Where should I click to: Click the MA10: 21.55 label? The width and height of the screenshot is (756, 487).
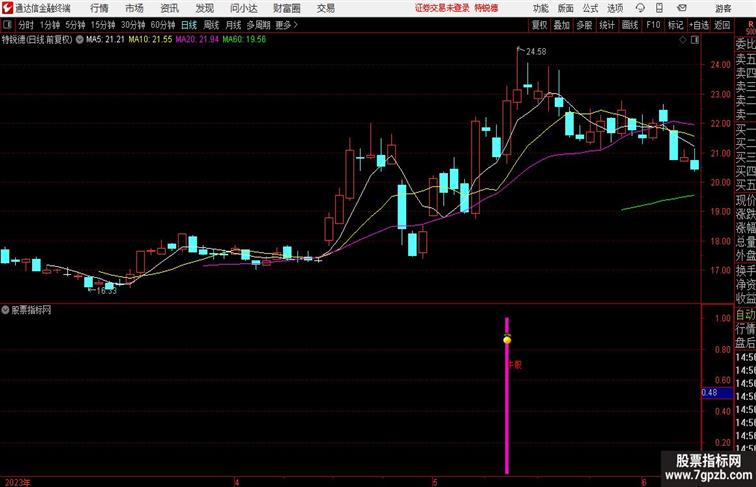click(x=150, y=40)
